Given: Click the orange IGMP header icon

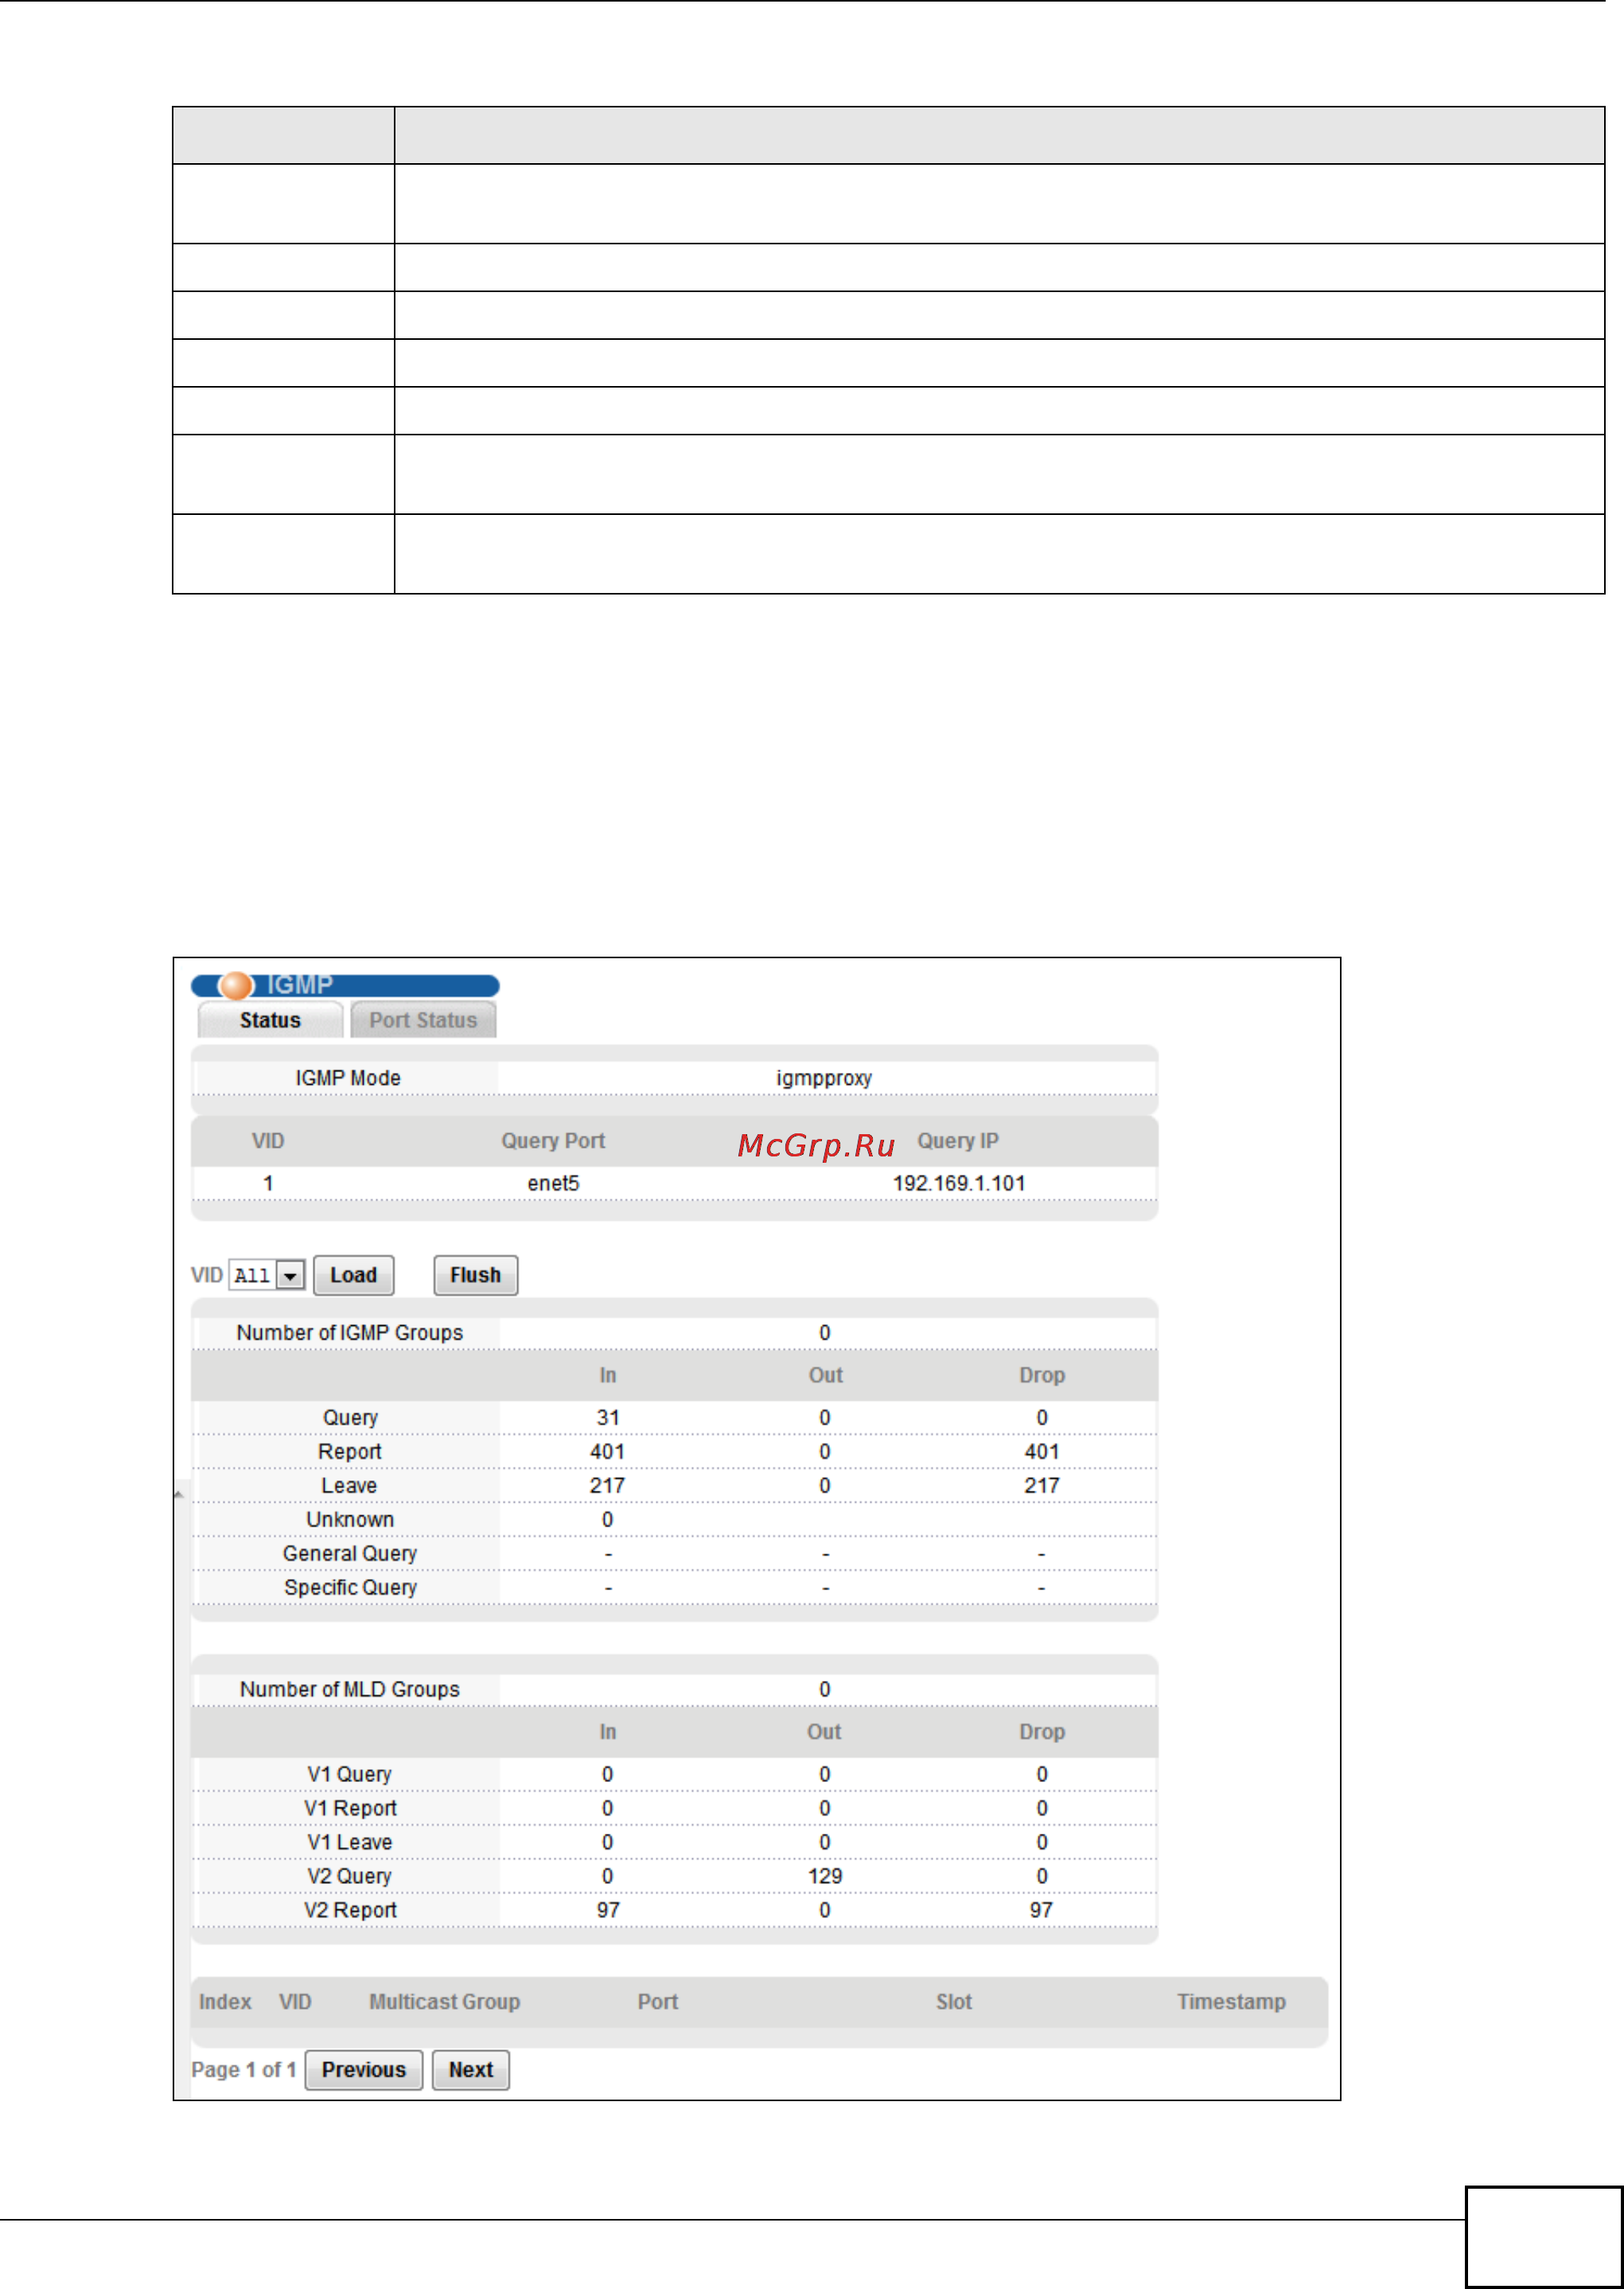Looking at the screenshot, I should 236,985.
